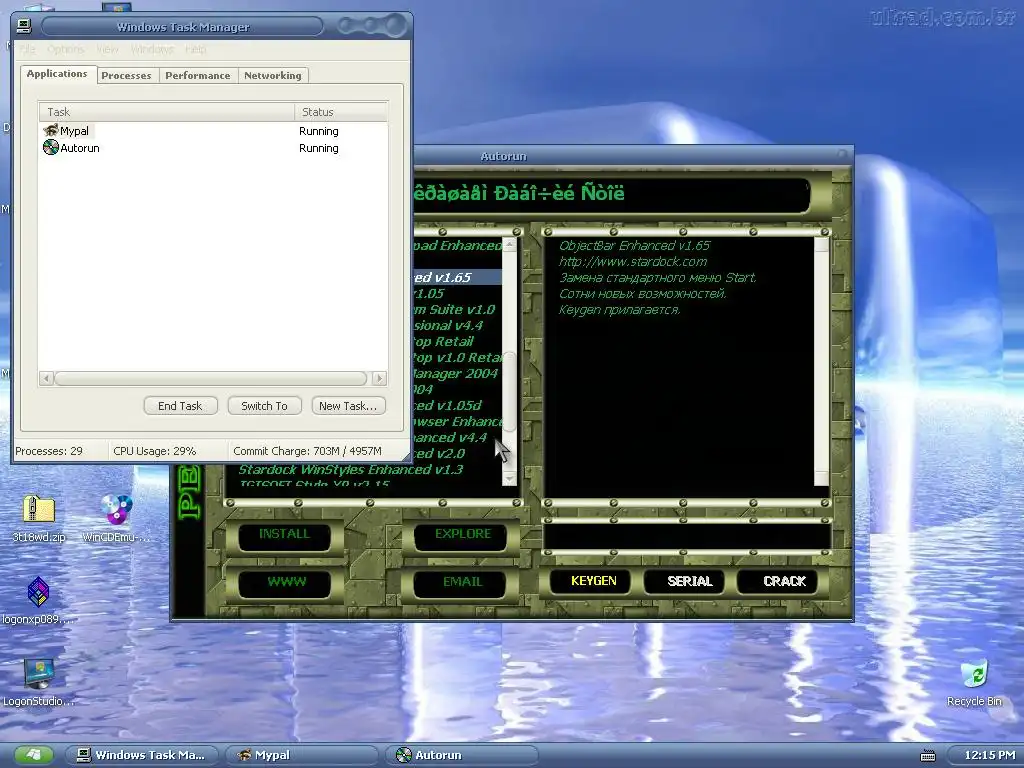Click the Mypal icon in task list
Viewport: 1024px width, 768px height.
point(51,131)
